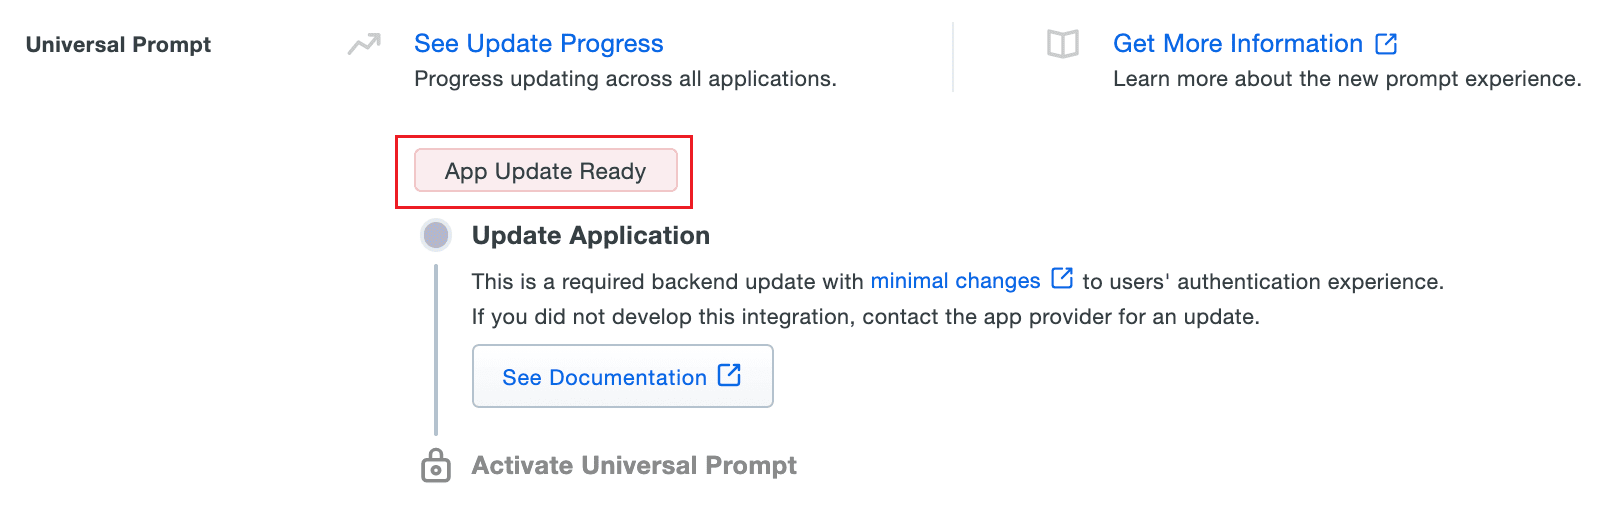The width and height of the screenshot is (1600, 519).
Task: Click external-link icon beside Get More Information
Action: coord(1386,44)
